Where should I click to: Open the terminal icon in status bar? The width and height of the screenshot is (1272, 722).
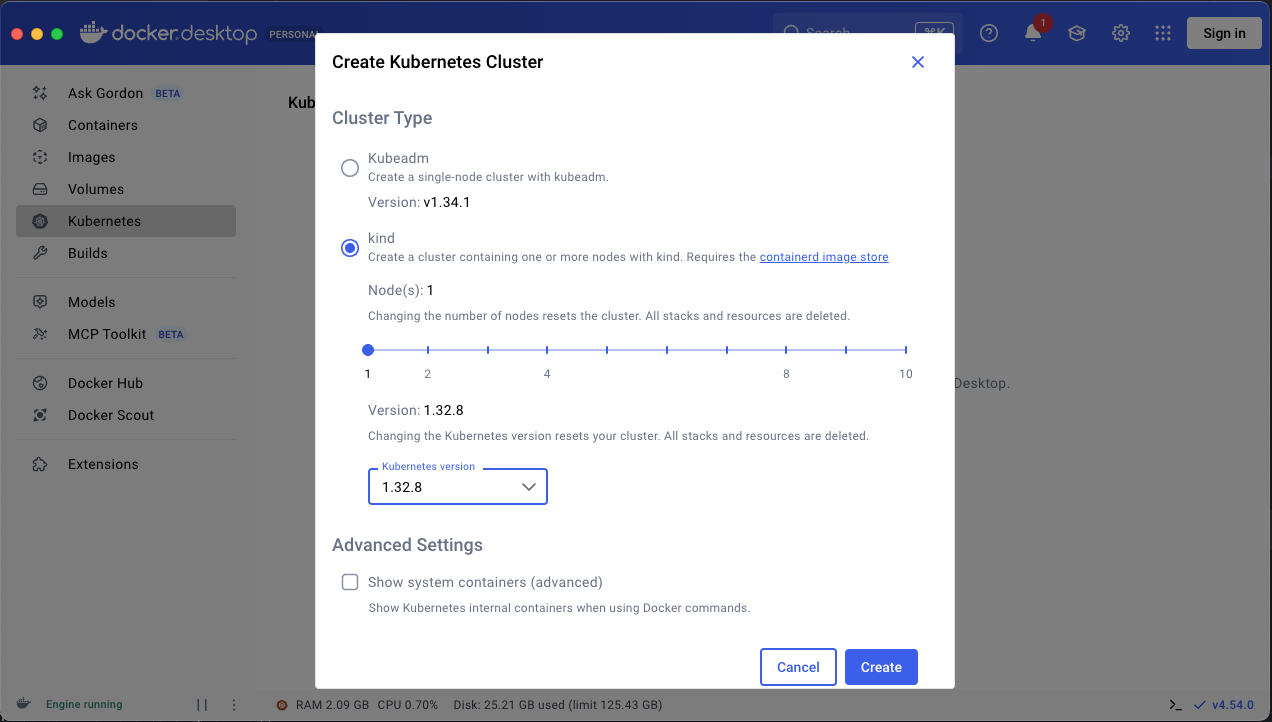[x=1176, y=705]
